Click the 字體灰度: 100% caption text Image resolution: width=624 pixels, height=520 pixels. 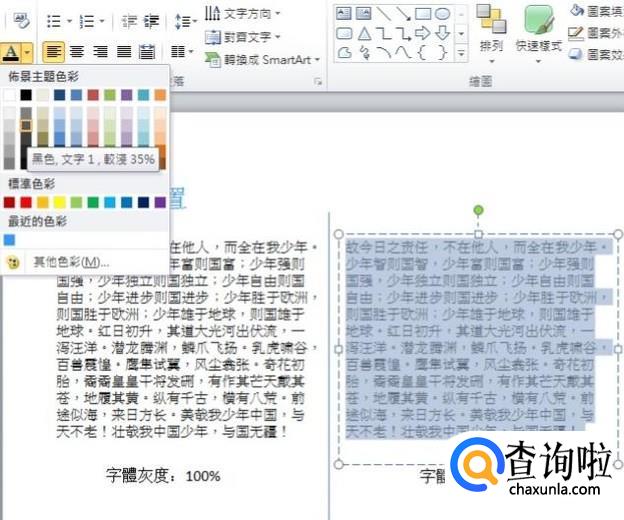163,476
